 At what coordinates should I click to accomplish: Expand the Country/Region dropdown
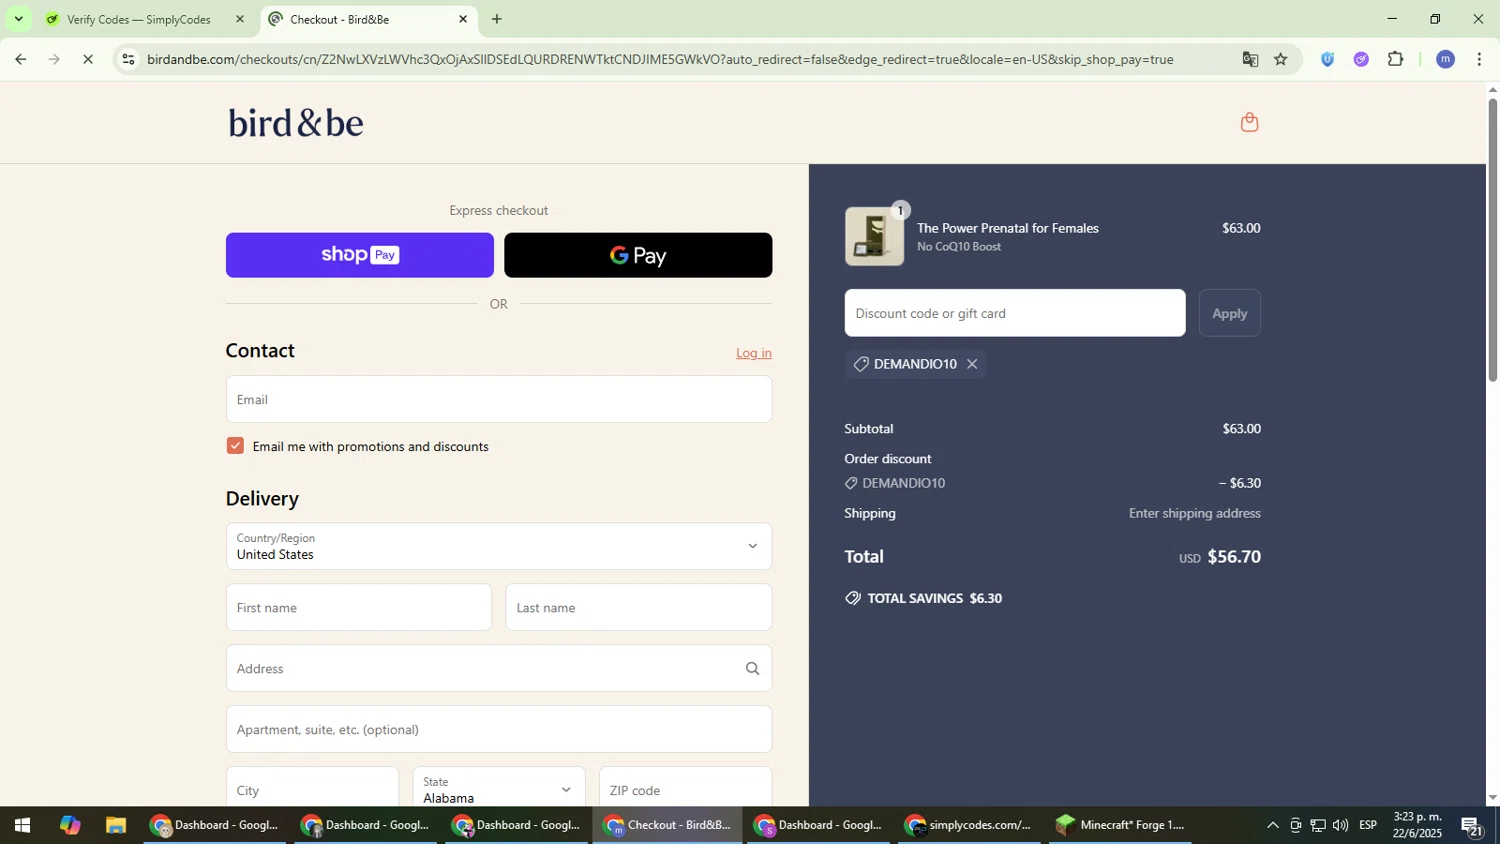(499, 547)
